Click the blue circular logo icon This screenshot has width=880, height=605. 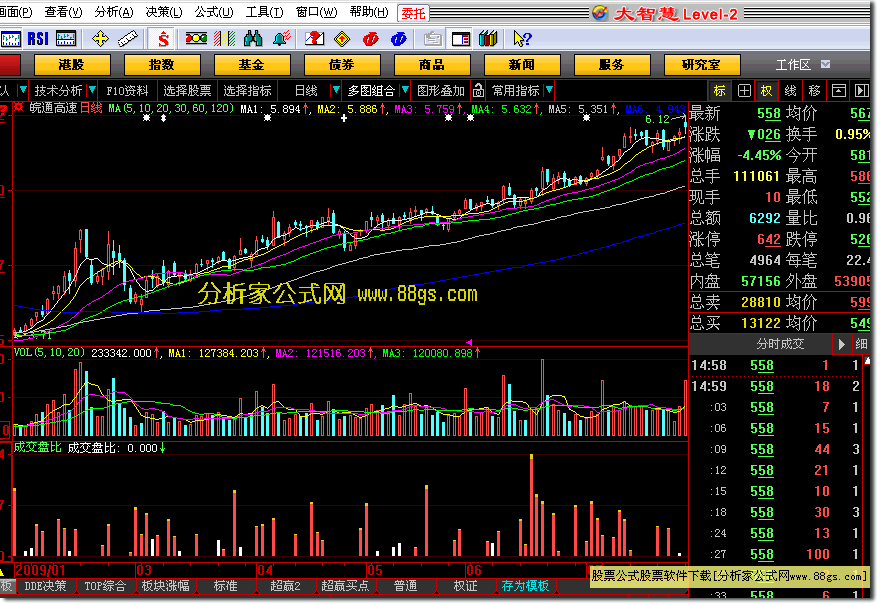(398, 39)
